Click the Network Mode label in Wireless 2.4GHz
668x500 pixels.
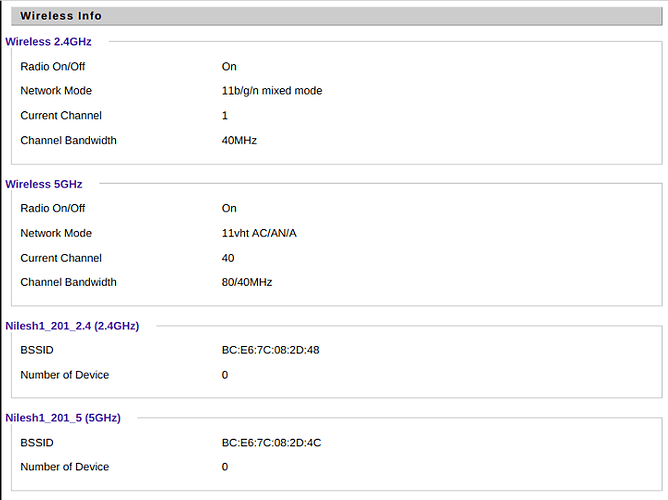pos(56,91)
